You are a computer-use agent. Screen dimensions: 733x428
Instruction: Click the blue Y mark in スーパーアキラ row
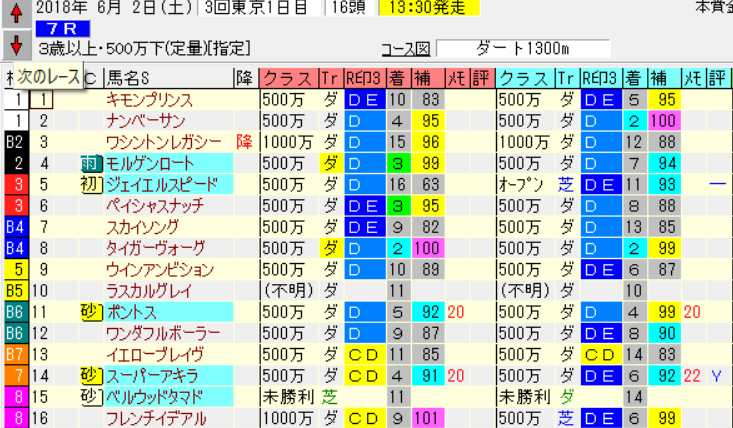click(x=717, y=376)
